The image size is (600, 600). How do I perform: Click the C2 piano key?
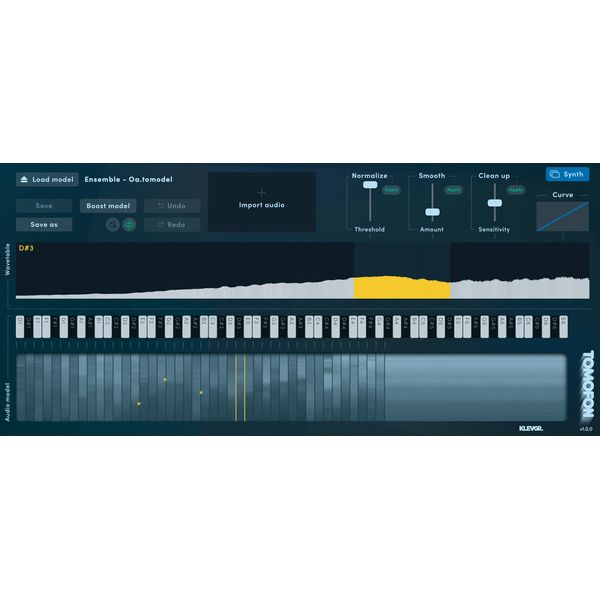click(x=108, y=327)
